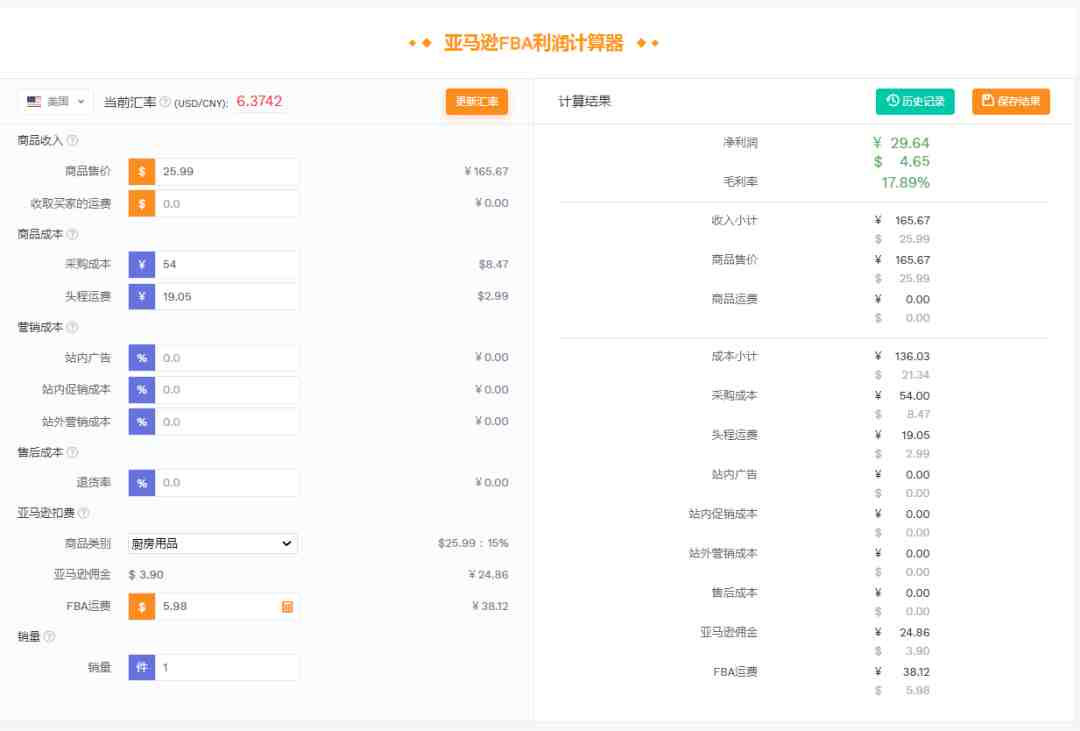
Task: Click the yuan icon of 头程运费
Action: (x=142, y=297)
